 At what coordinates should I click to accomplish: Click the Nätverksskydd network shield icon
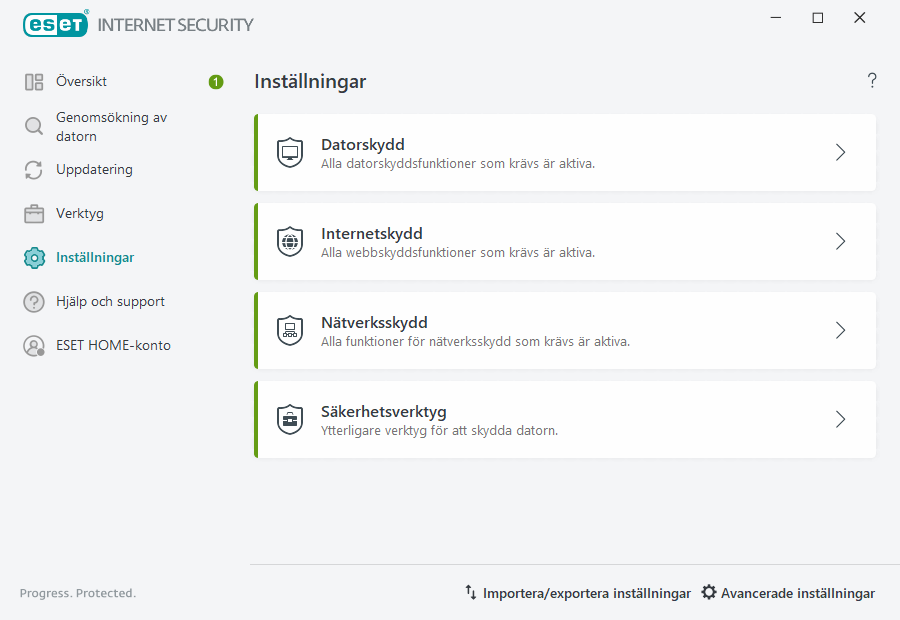click(x=290, y=330)
